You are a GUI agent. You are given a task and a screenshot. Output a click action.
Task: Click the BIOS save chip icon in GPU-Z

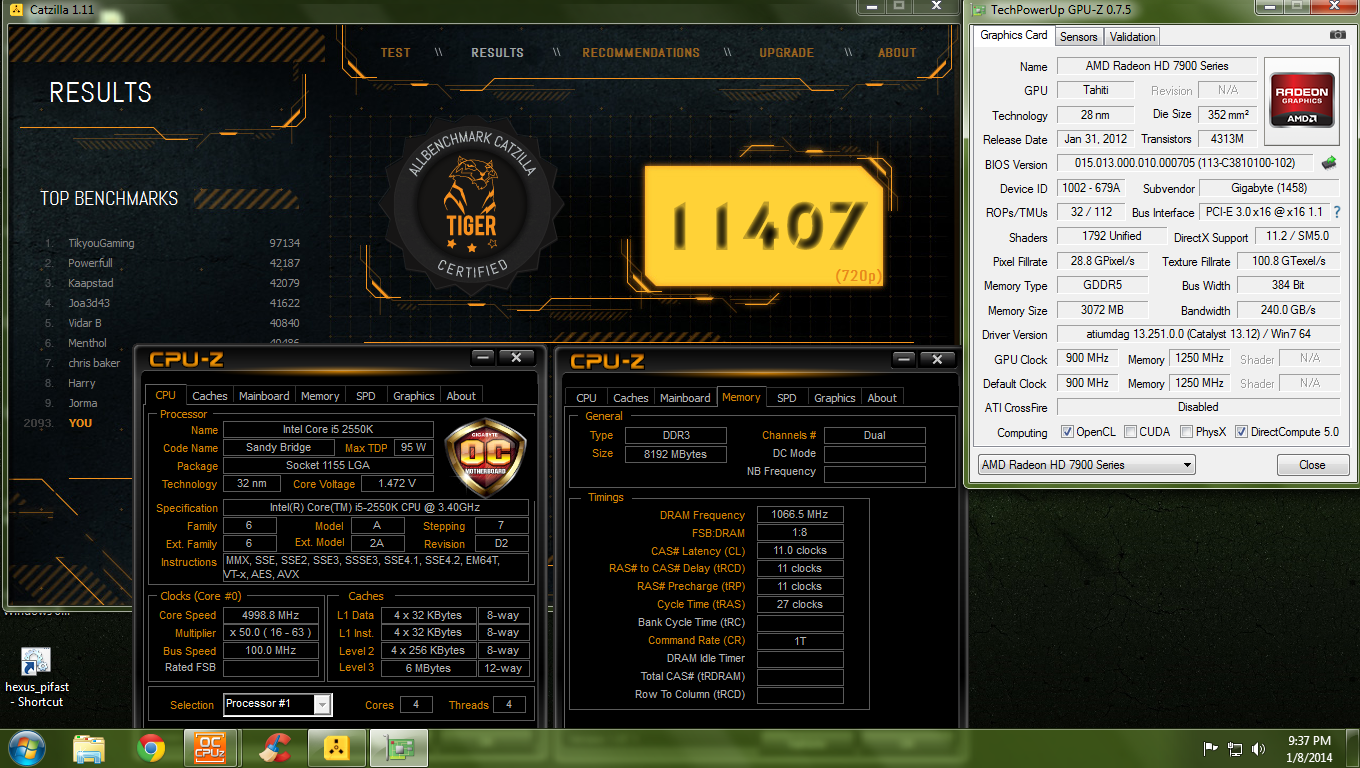[1329, 163]
